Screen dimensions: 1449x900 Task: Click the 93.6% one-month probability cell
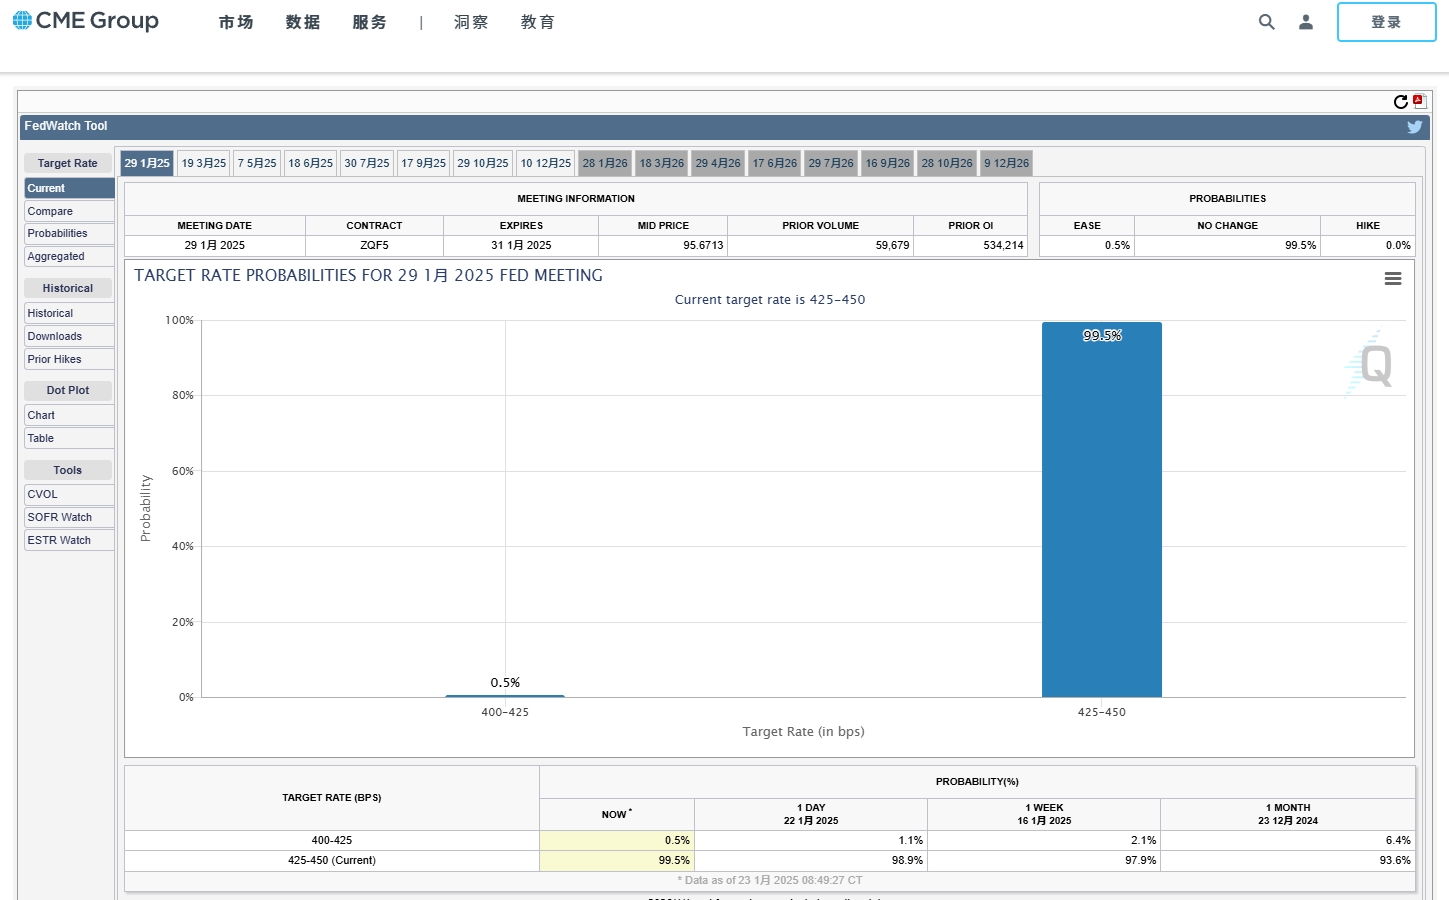pyautogui.click(x=1288, y=860)
